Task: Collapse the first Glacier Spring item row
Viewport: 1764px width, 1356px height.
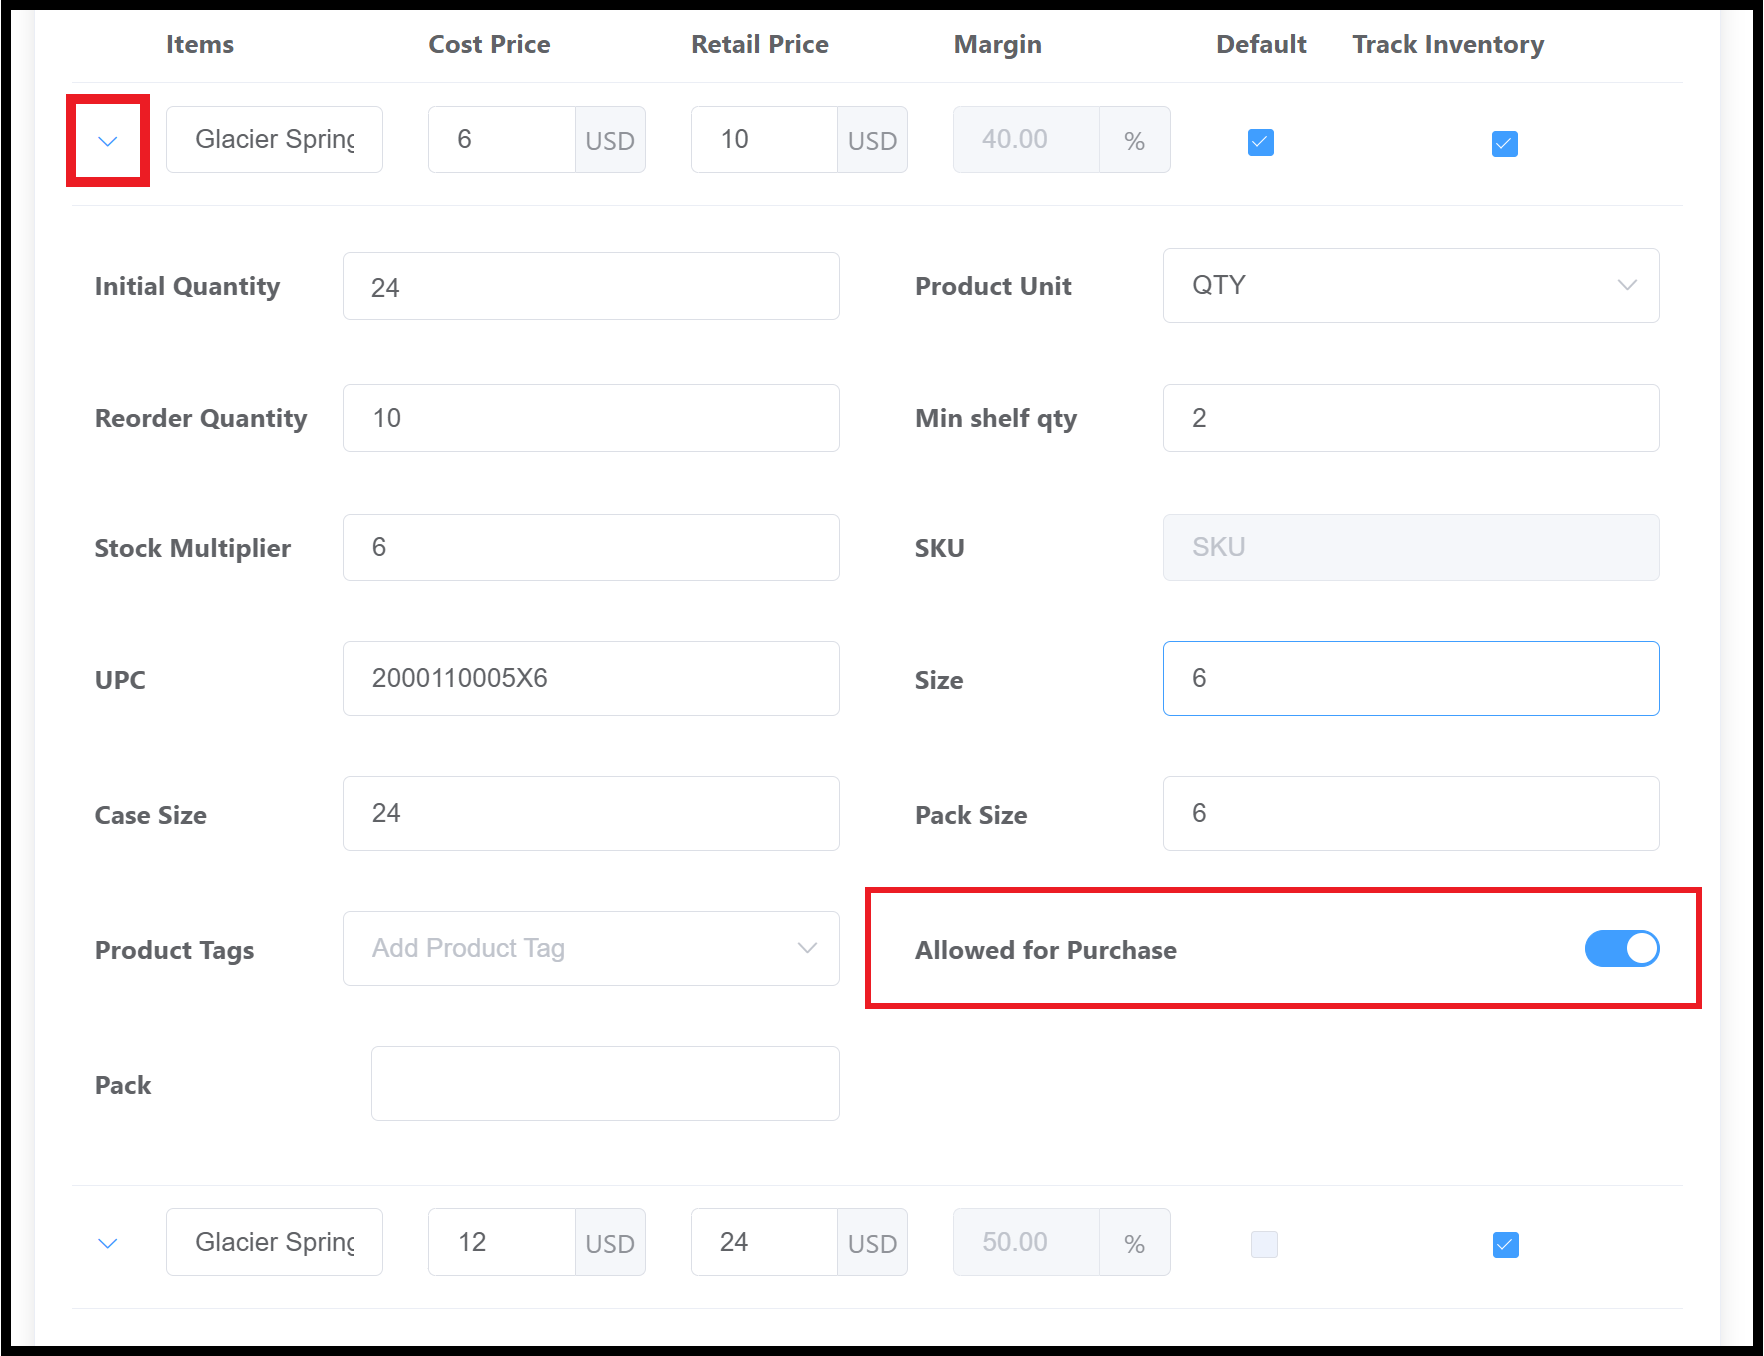Action: click(x=108, y=141)
